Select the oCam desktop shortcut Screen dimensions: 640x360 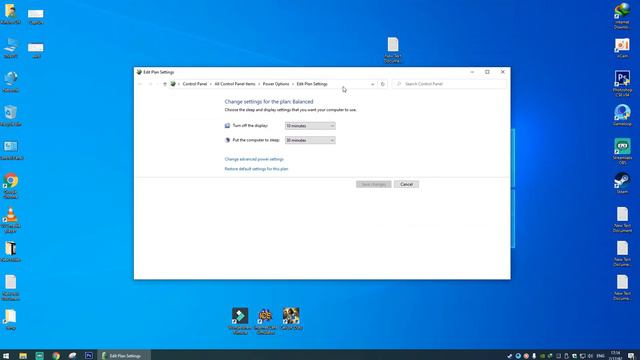(622, 48)
